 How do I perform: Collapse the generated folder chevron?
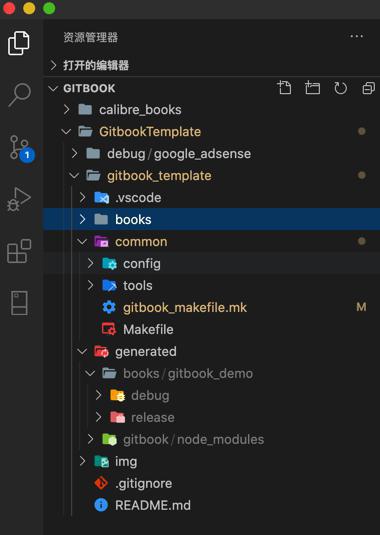click(x=82, y=351)
